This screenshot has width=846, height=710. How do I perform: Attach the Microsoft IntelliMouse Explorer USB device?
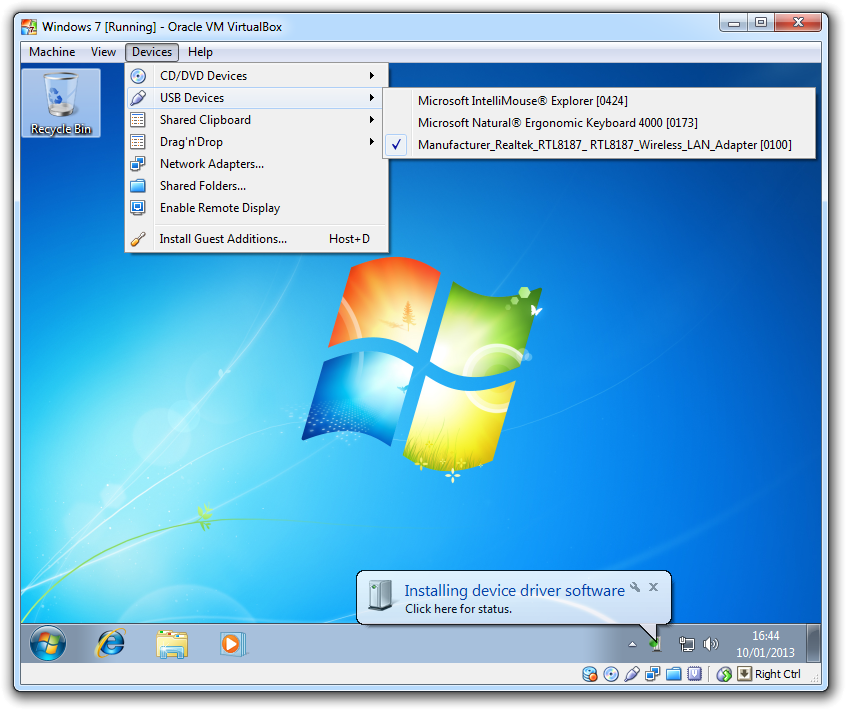[522, 101]
